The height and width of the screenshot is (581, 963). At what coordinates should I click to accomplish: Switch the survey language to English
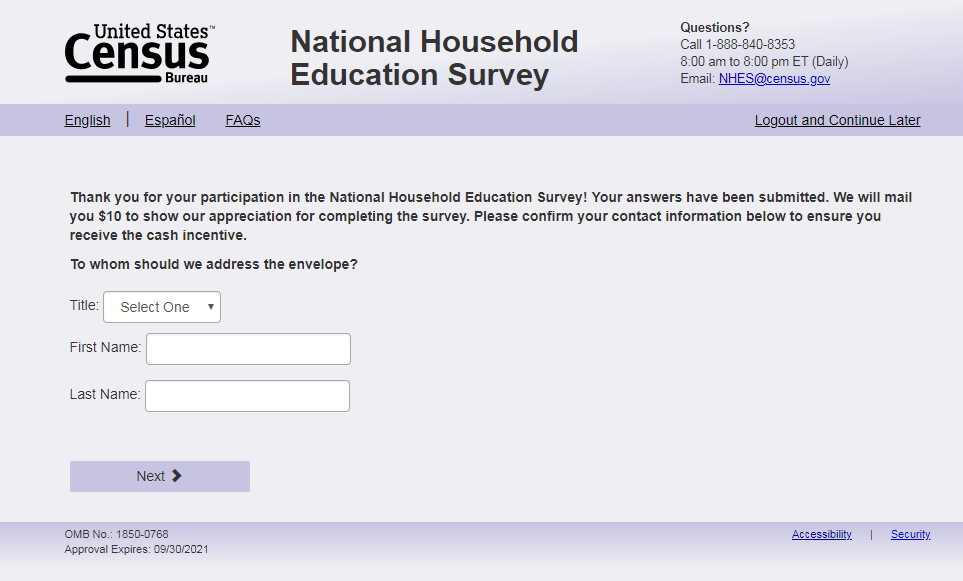[87, 120]
